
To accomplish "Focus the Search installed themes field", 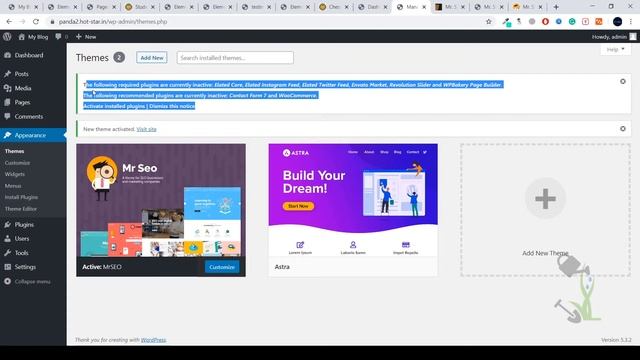I will pyautogui.click(x=235, y=58).
